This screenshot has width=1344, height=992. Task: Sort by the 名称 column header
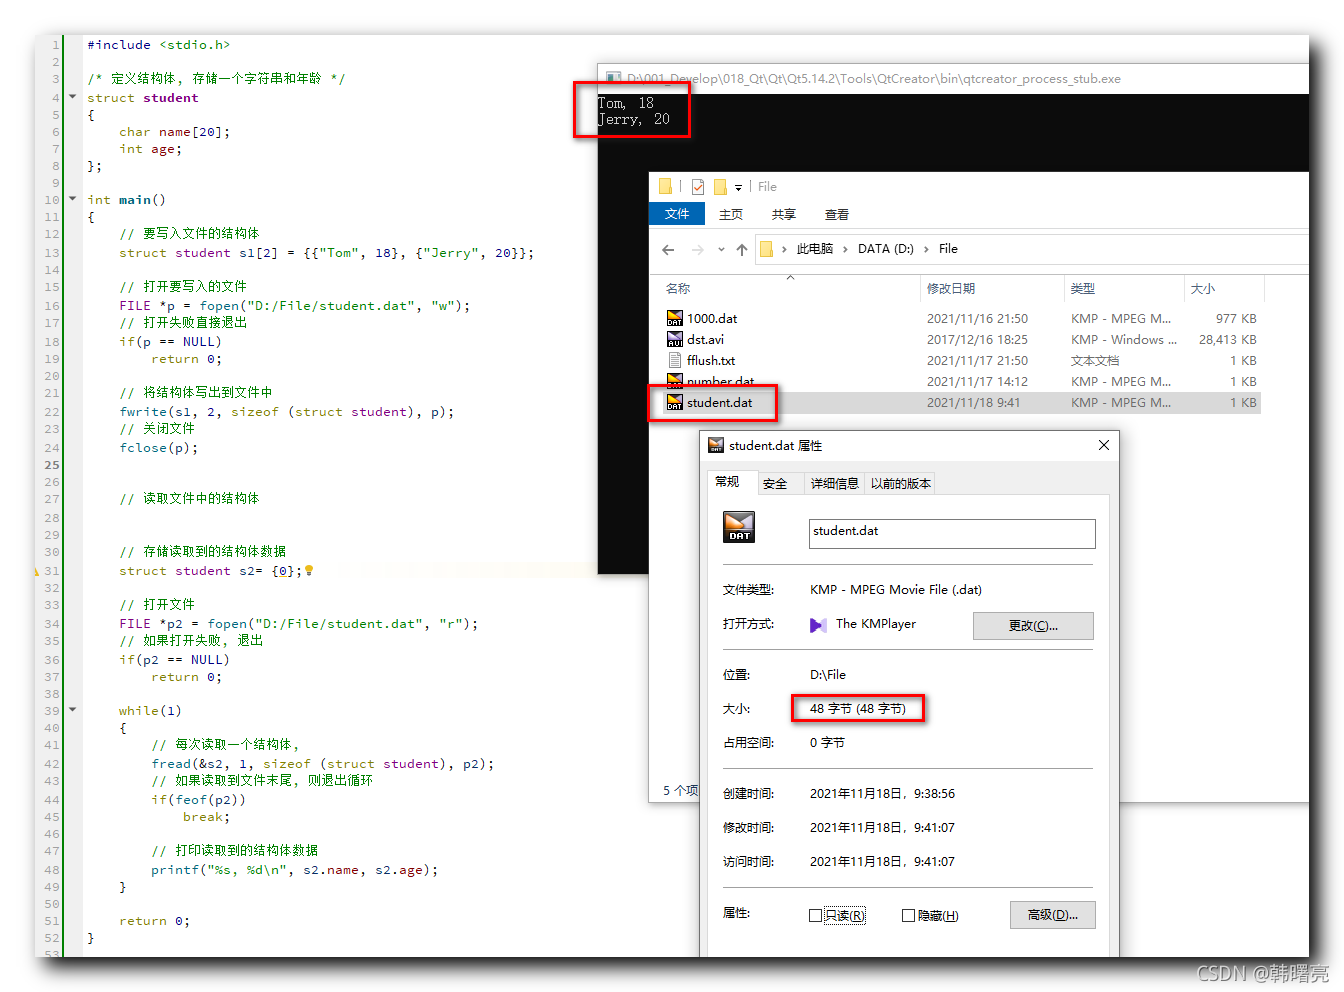click(x=678, y=289)
